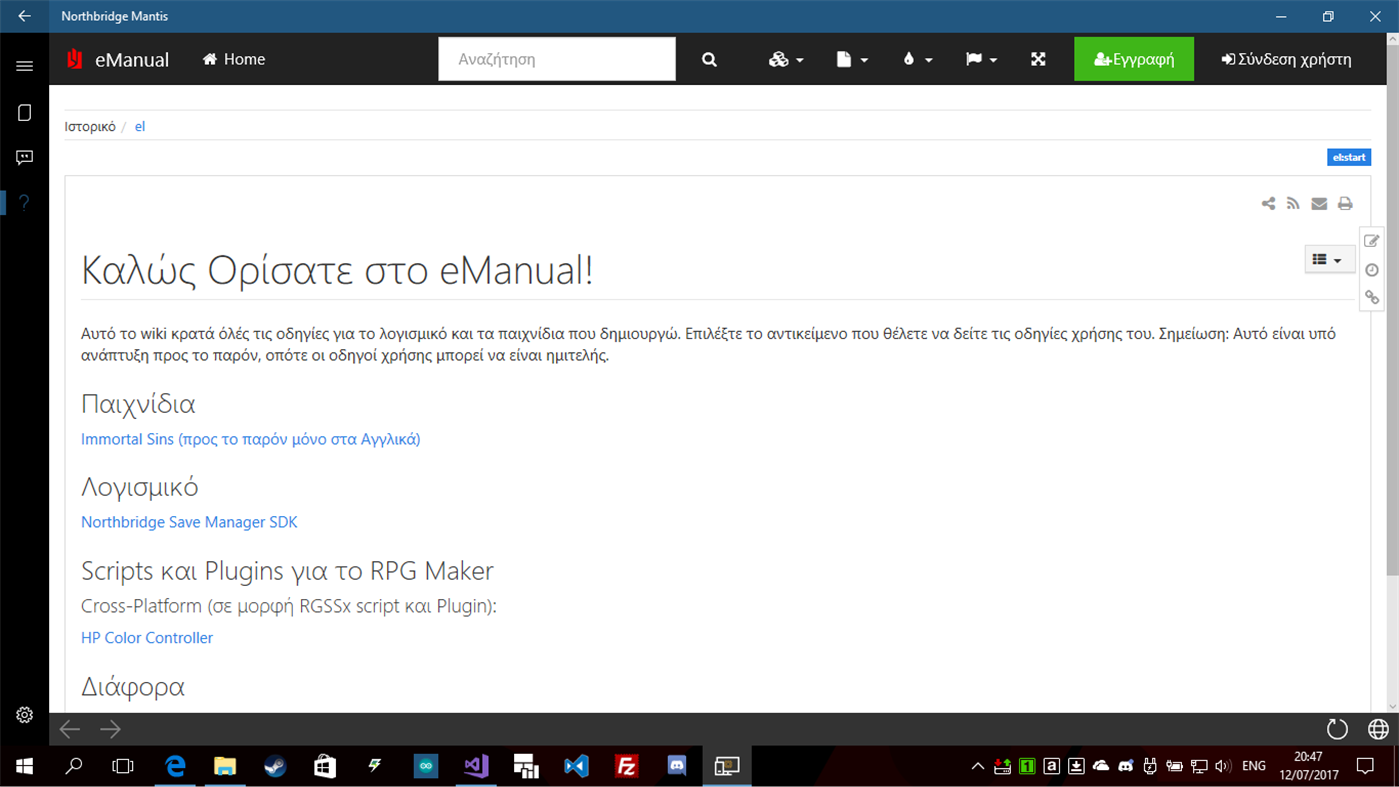Click the taskbar search magnifier
Viewport: 1399px width, 787px height.
click(x=73, y=767)
